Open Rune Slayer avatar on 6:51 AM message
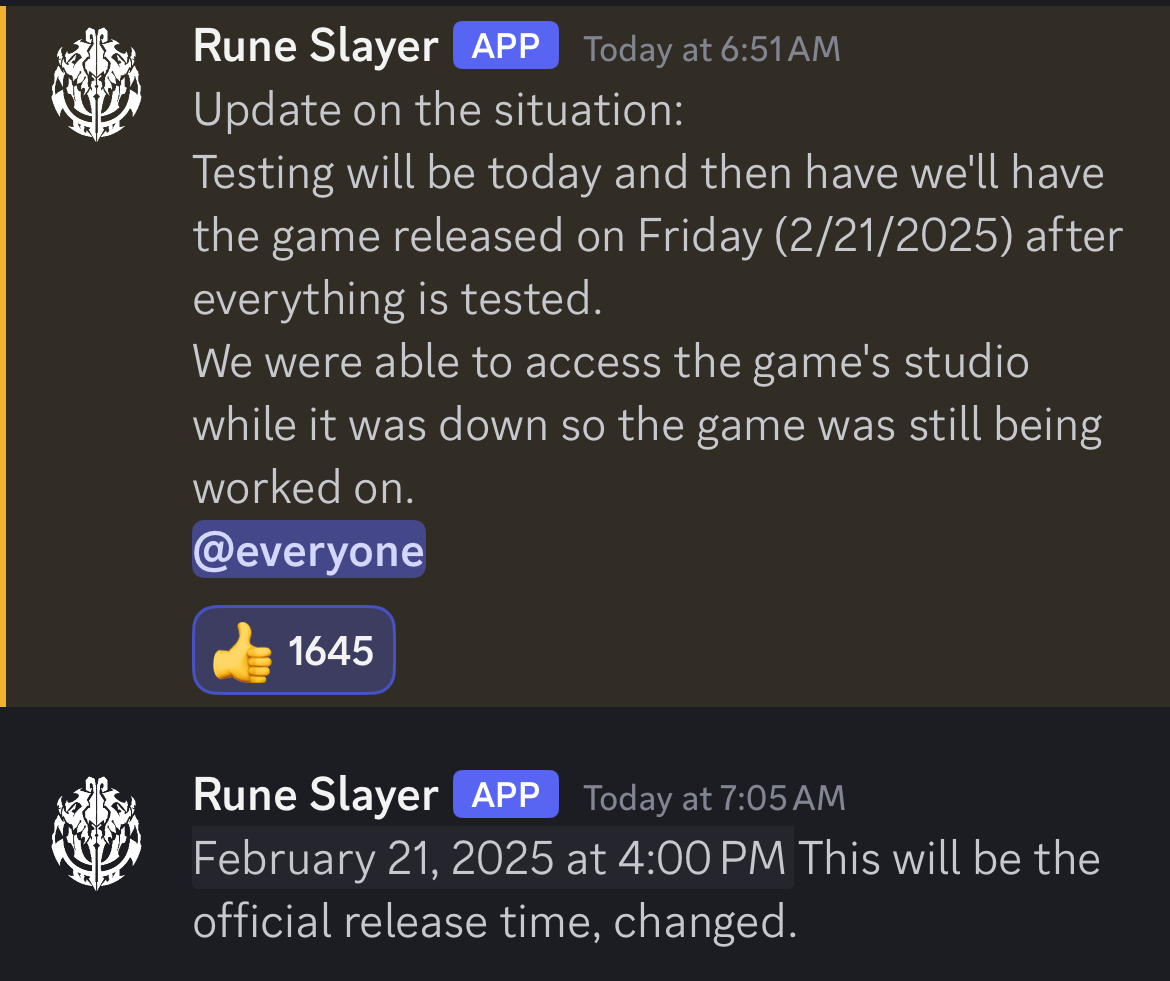The height and width of the screenshot is (981, 1170). [96, 84]
